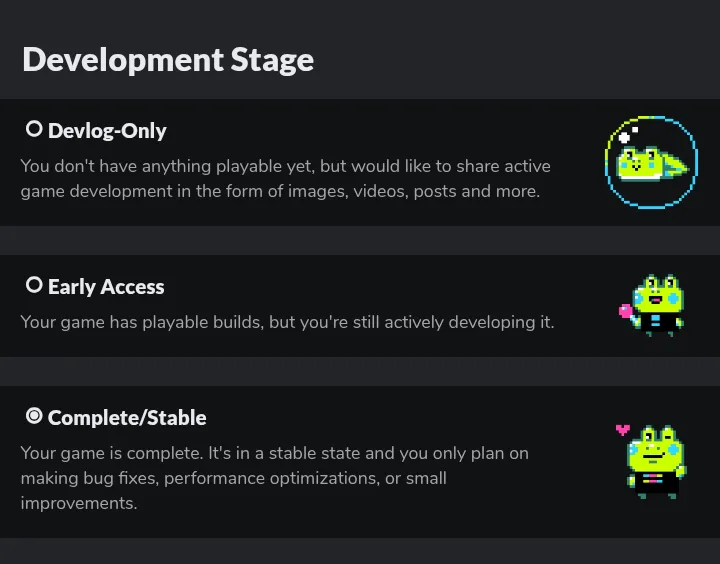Click the Development Stage heading
720x564 pixels.
168,60
